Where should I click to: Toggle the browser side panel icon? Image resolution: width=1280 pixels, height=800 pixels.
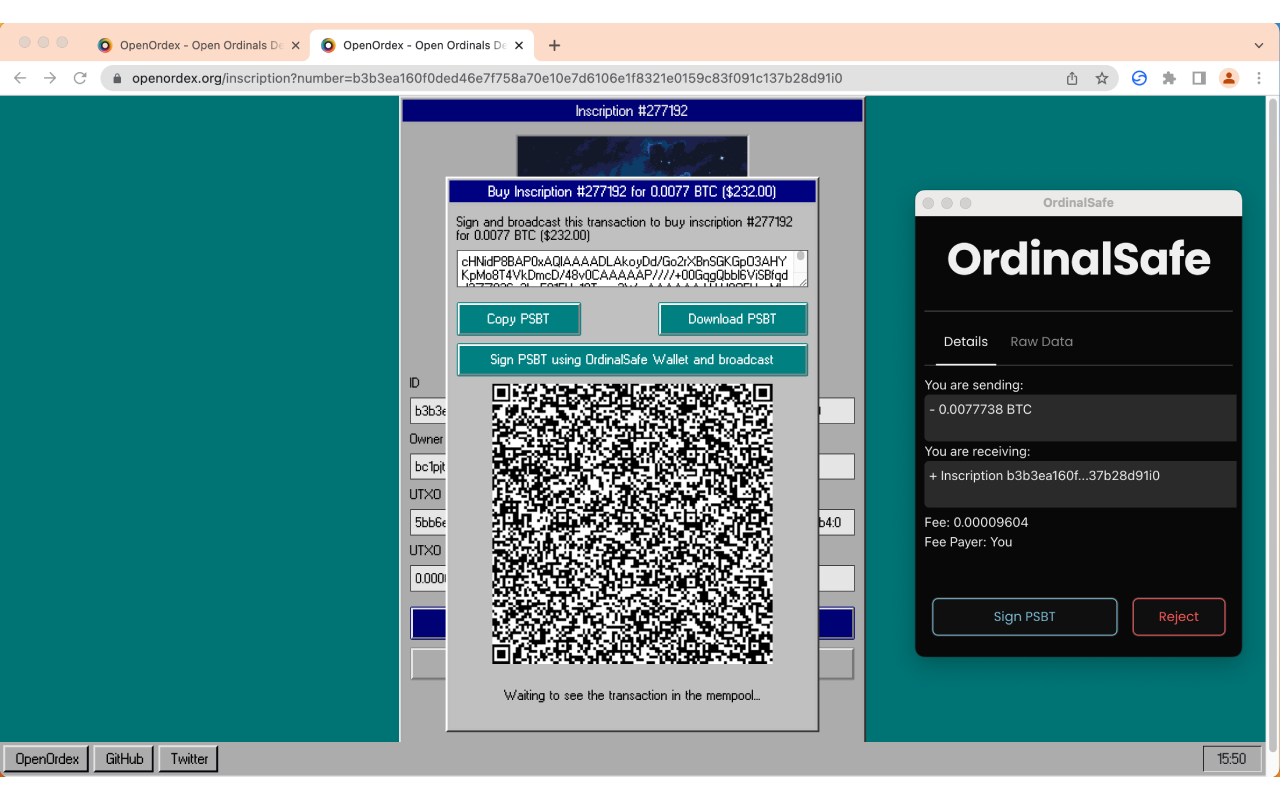[1199, 78]
